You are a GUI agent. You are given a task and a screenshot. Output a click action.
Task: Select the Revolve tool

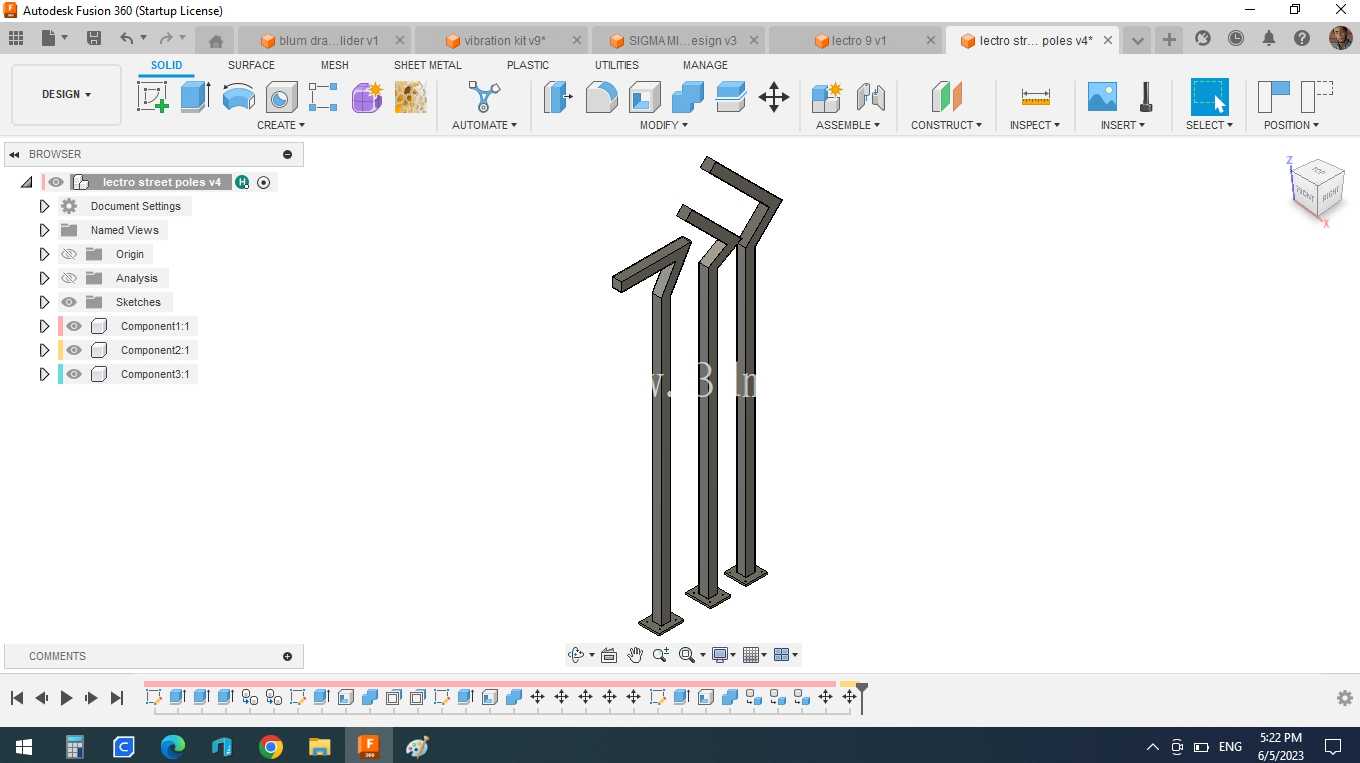point(238,97)
